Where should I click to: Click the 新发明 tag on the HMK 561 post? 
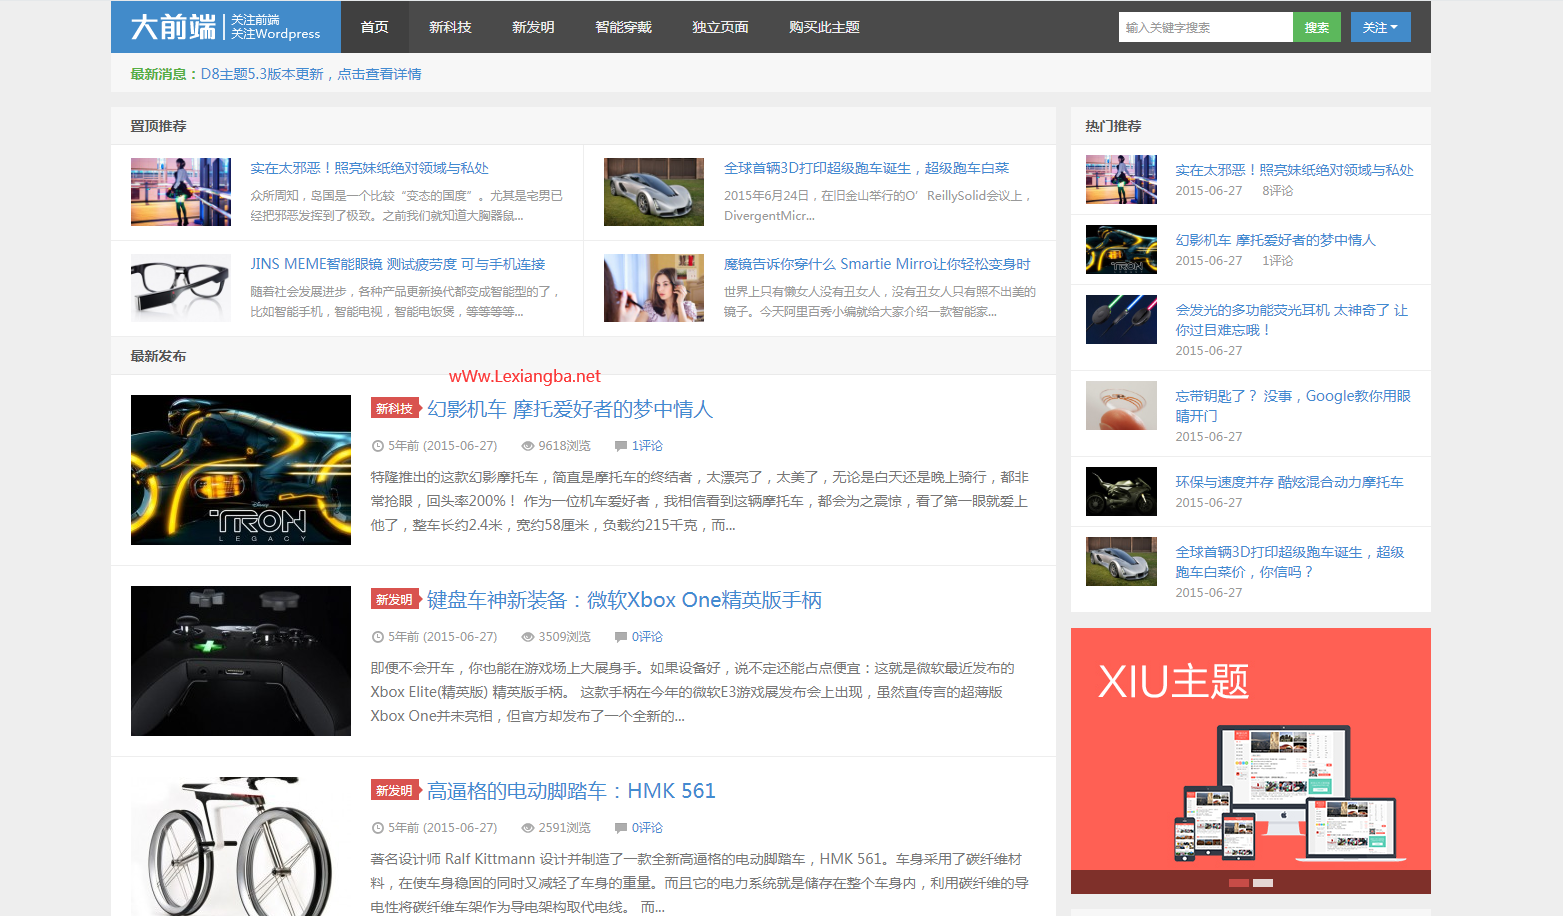394,790
